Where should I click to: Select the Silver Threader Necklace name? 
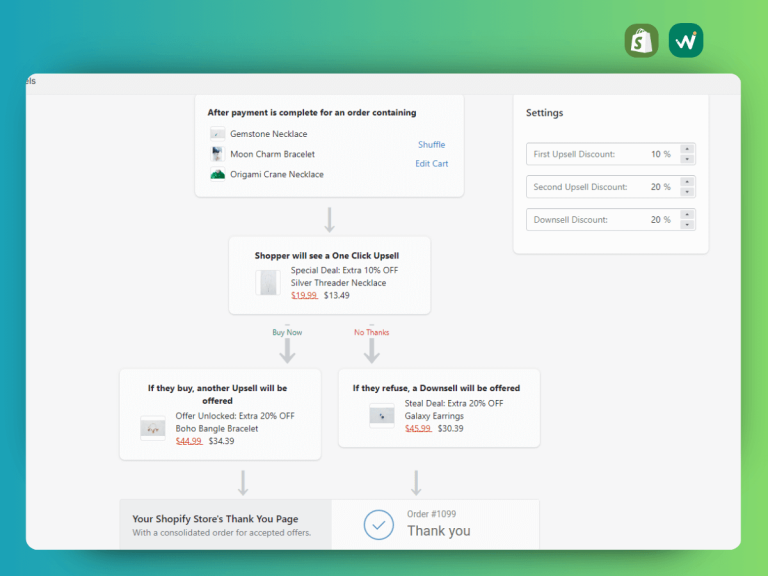(x=338, y=283)
